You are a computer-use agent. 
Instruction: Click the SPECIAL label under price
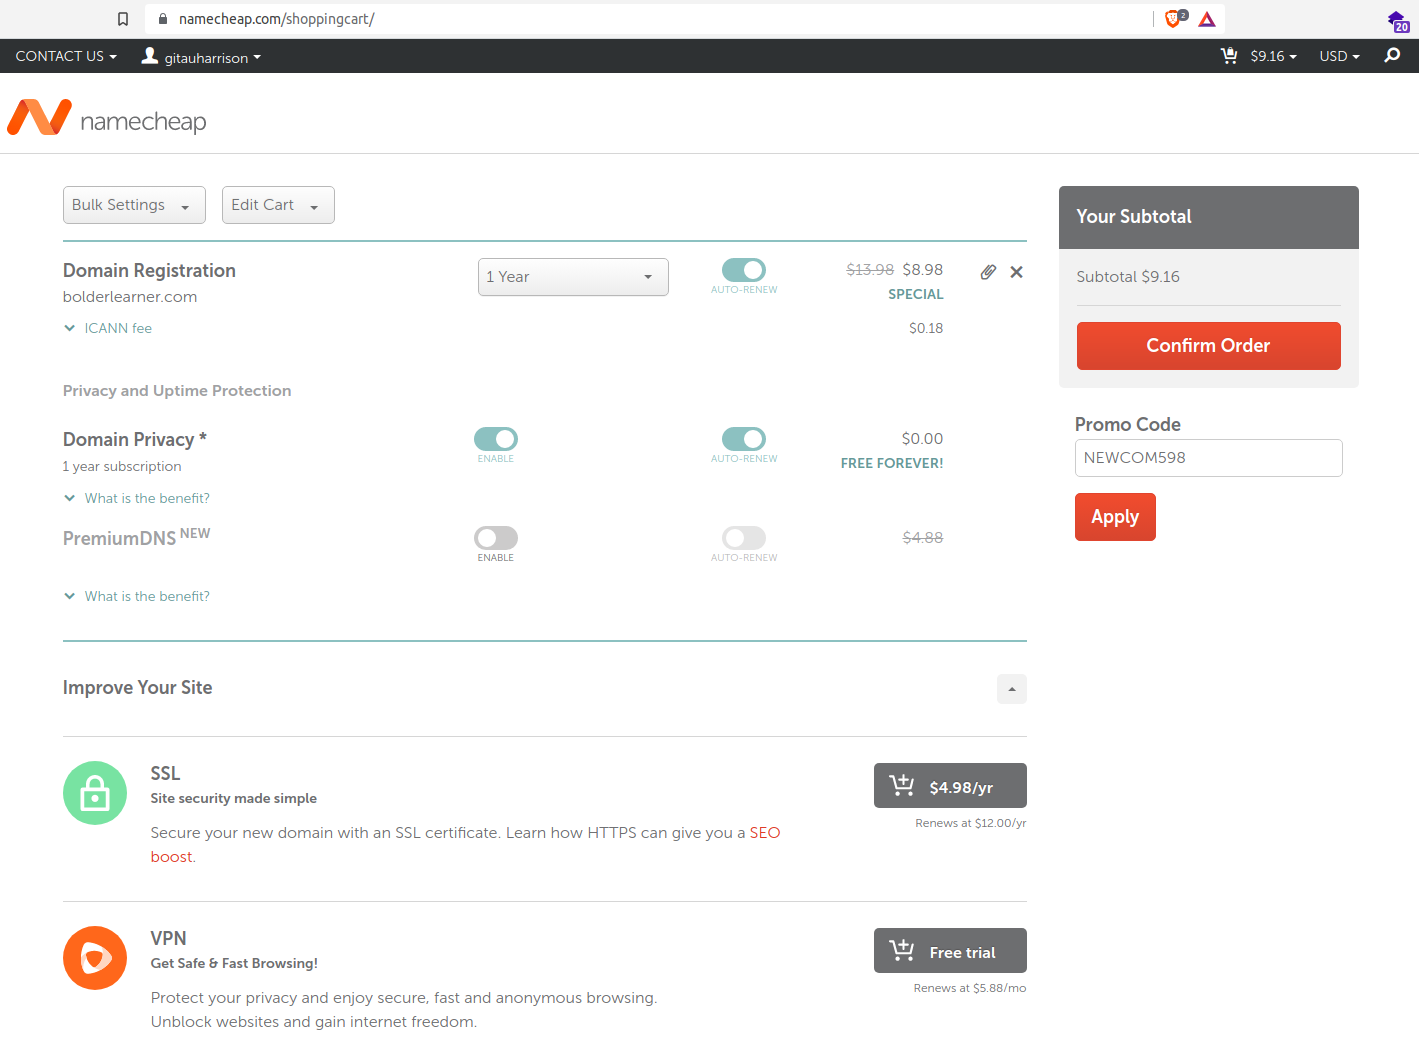click(x=916, y=294)
